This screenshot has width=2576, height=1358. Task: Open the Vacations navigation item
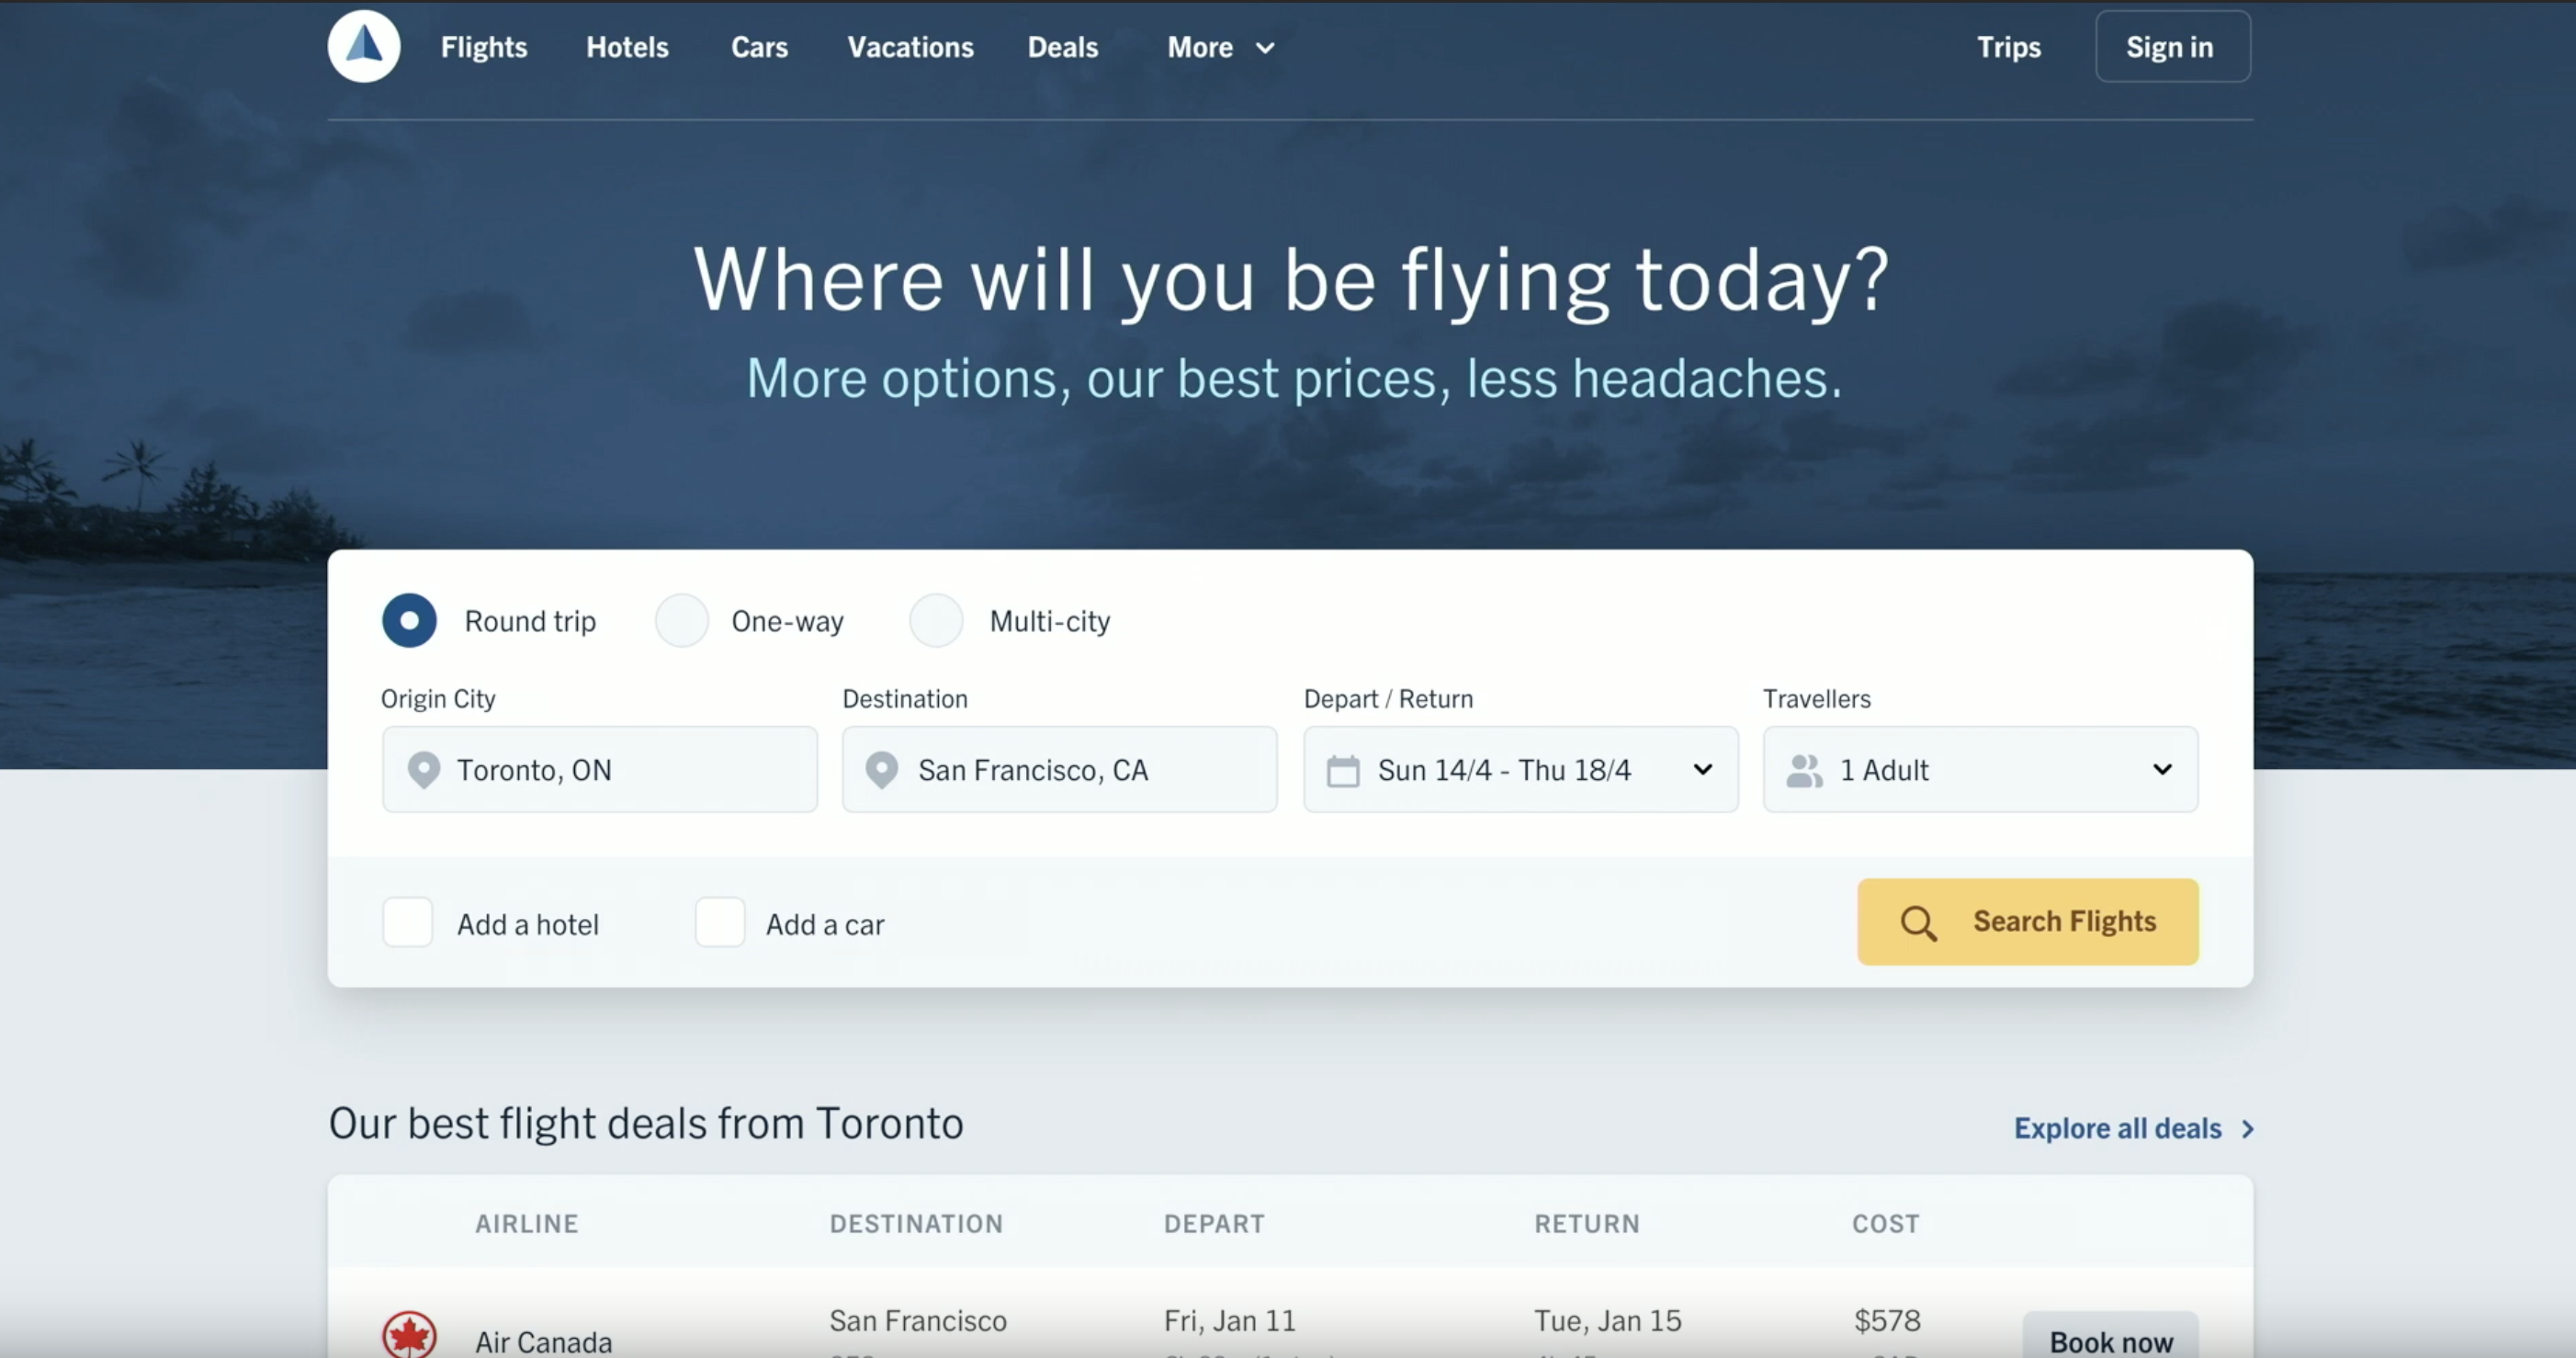point(910,47)
